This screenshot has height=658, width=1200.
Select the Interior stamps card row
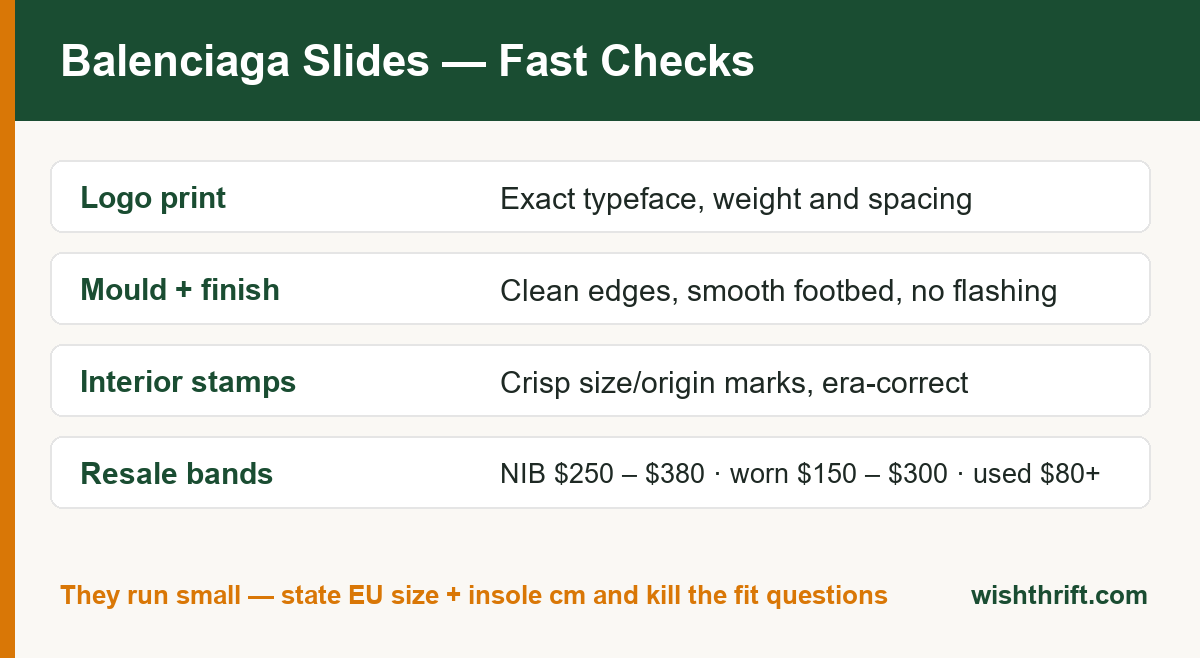600,381
